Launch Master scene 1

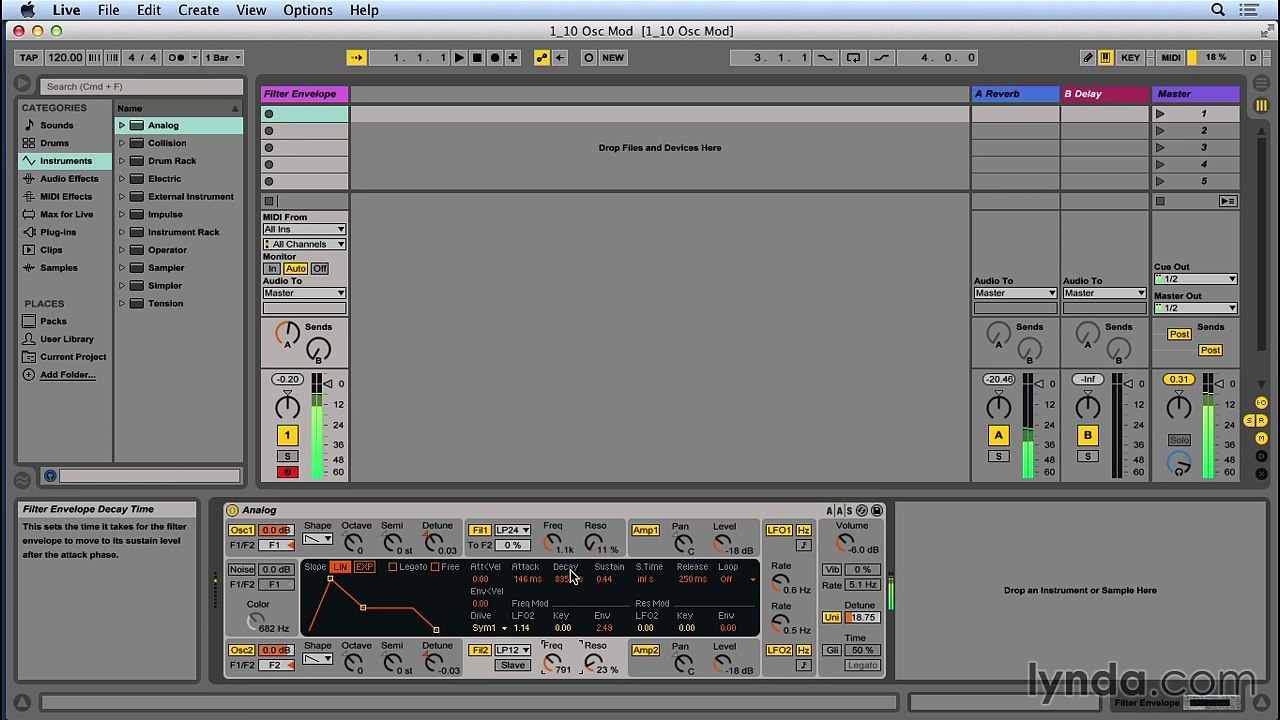1160,114
